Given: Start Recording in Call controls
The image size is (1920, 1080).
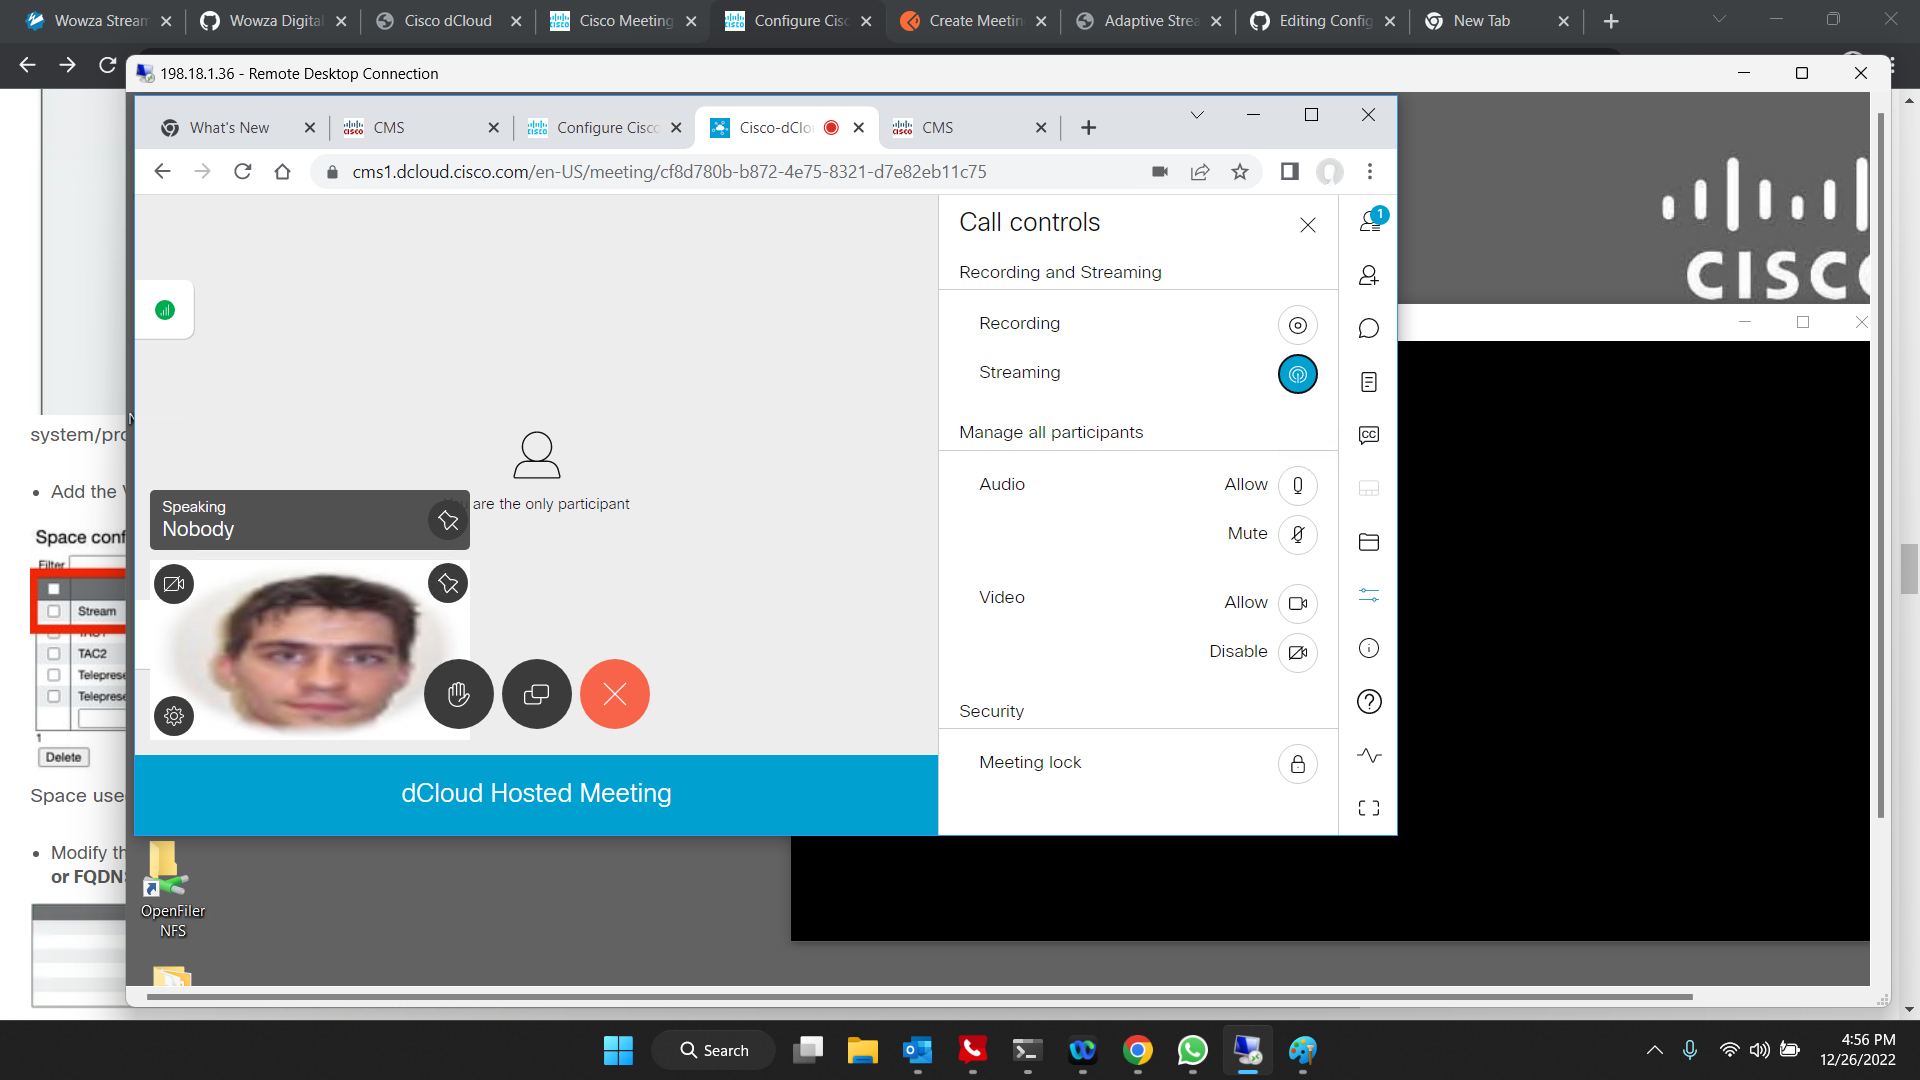Looking at the screenshot, I should (1297, 324).
